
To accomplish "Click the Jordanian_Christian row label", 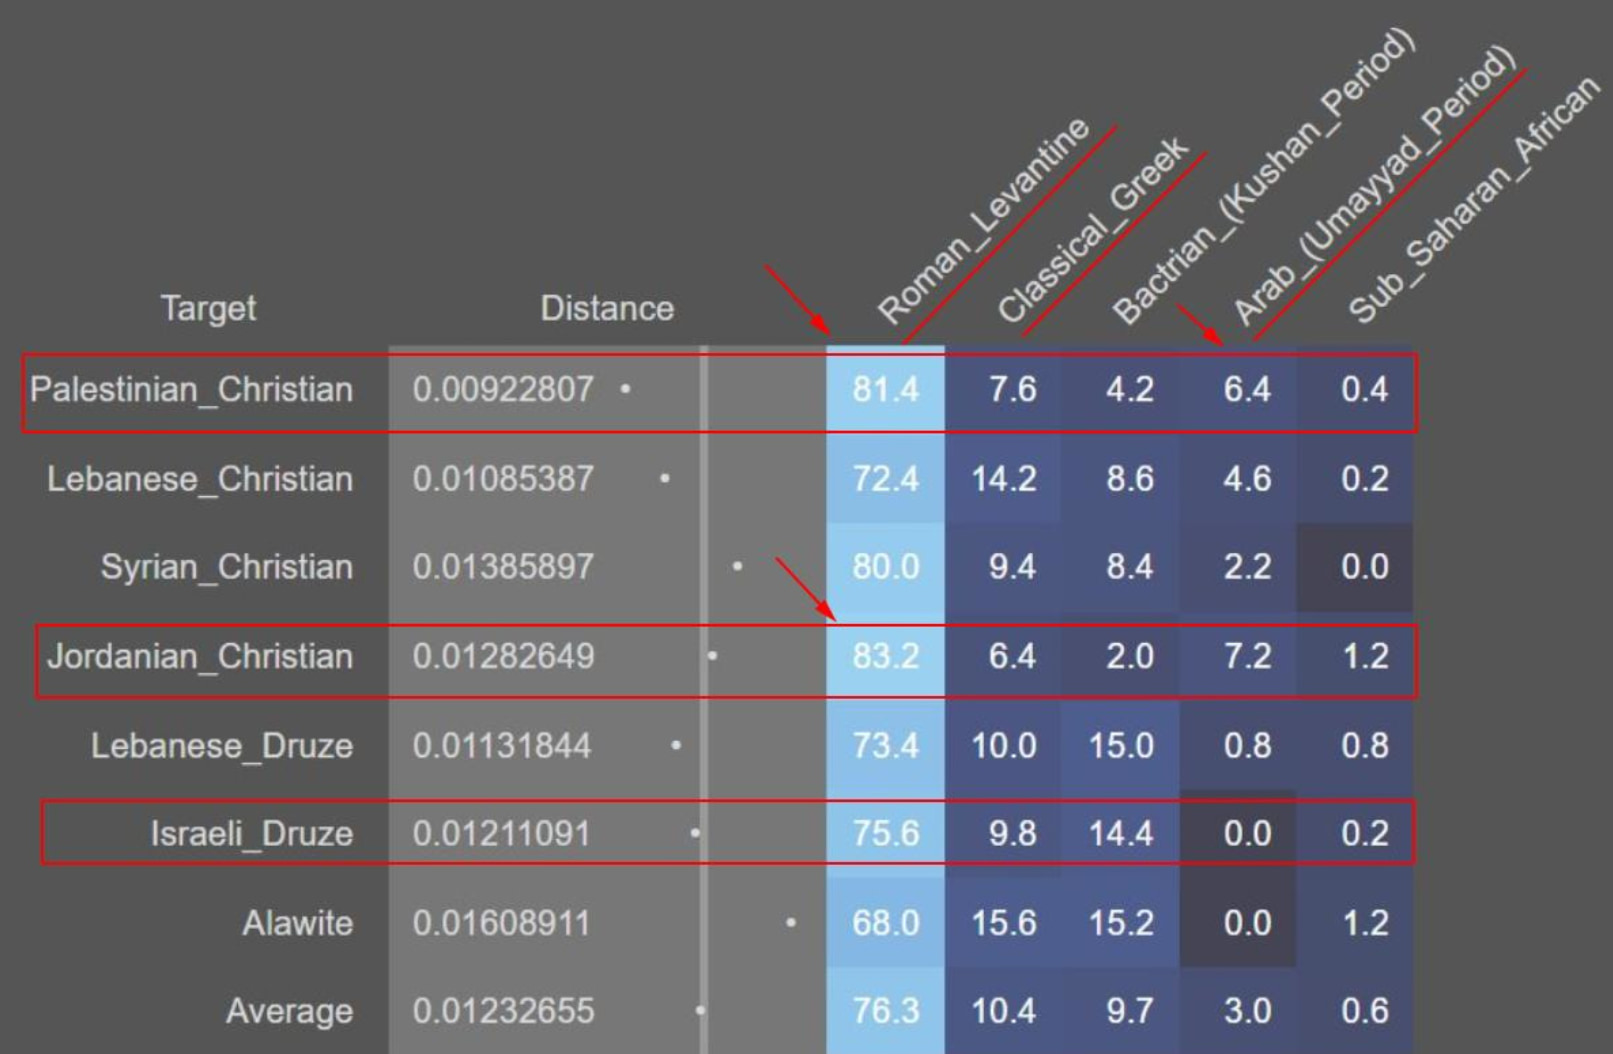I will click(x=200, y=656).
